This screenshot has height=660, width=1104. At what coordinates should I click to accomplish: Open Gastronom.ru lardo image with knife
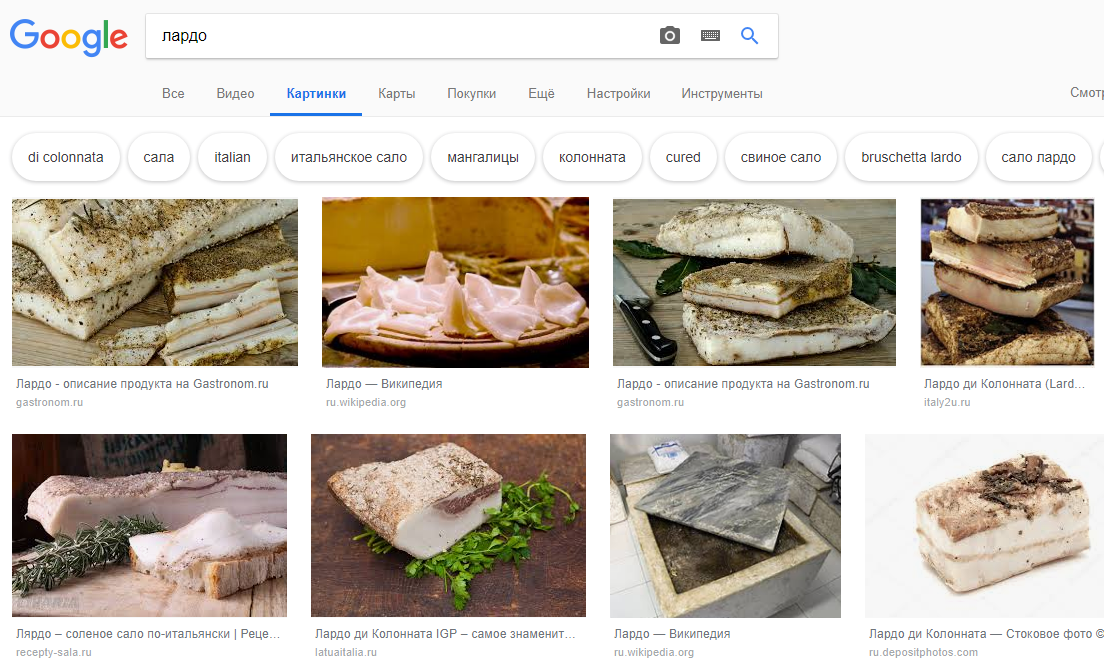coord(754,282)
